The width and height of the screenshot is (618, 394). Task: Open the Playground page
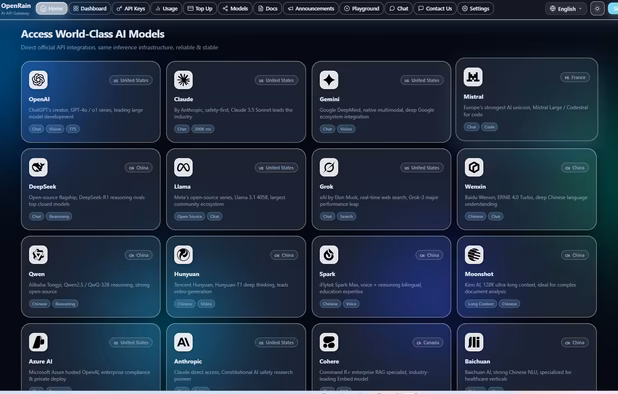[x=361, y=9]
